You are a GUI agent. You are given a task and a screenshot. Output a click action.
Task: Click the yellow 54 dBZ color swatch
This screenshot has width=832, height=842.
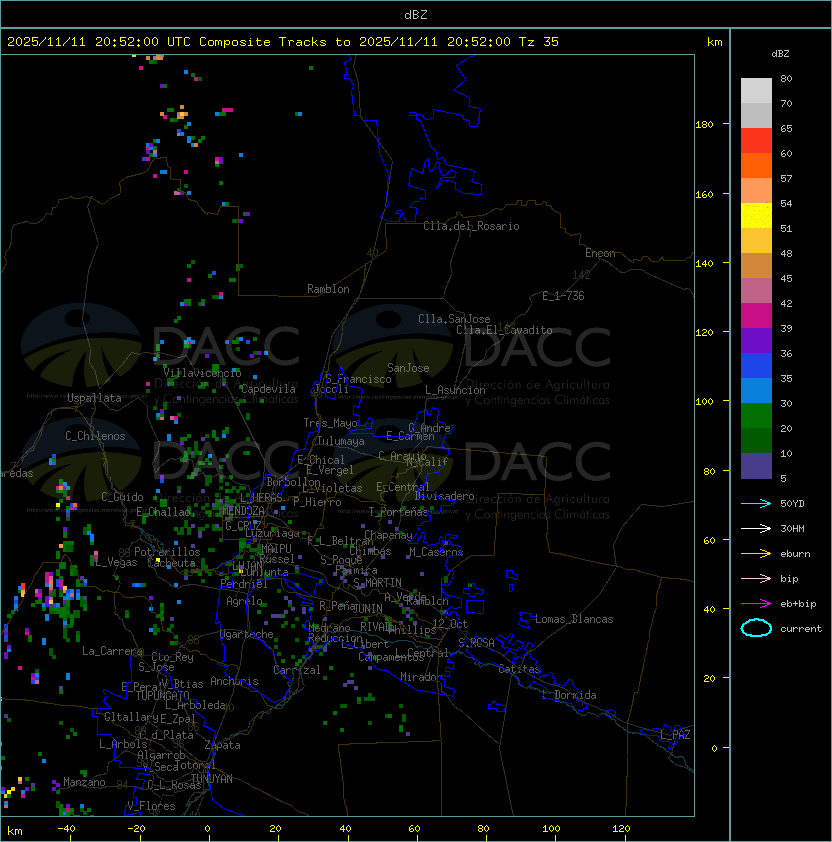point(756,216)
